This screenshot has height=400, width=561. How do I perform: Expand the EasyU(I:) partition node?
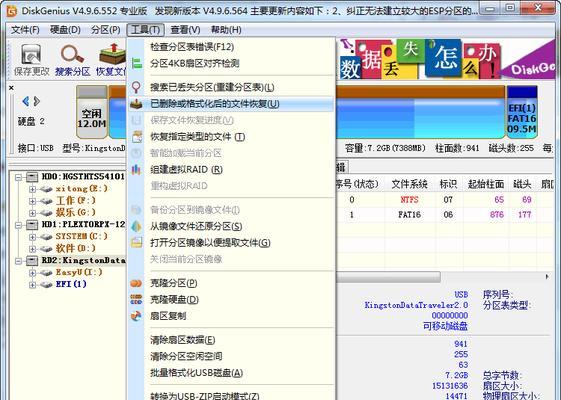pos(32,273)
